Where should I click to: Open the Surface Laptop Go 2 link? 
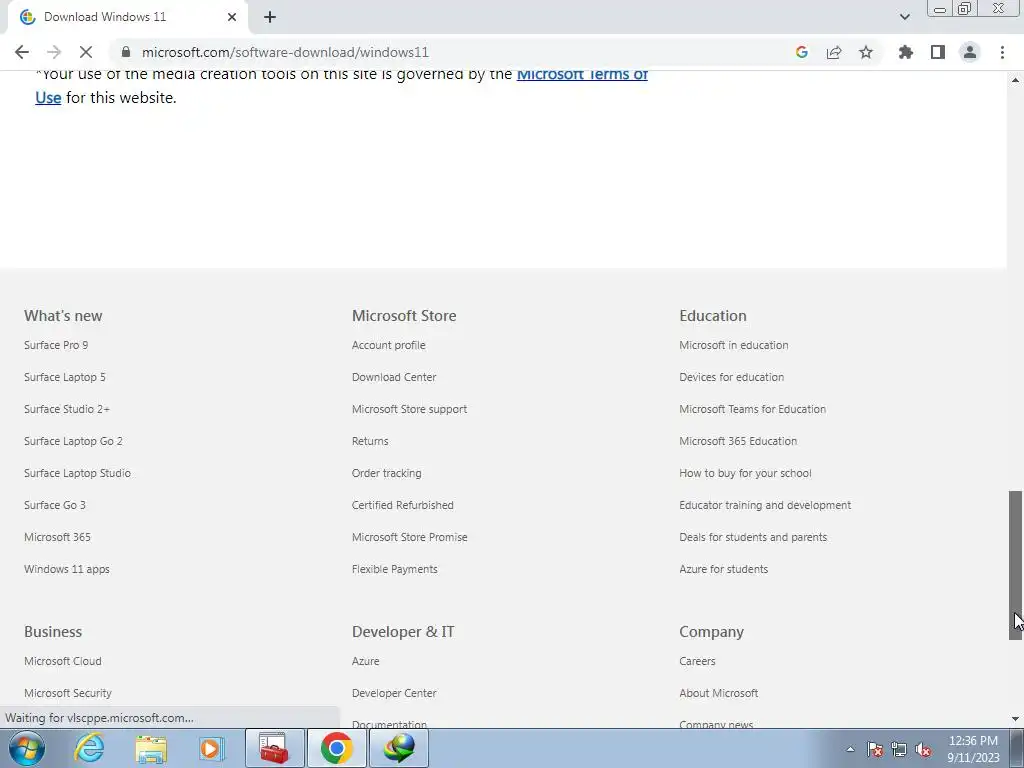pos(73,441)
